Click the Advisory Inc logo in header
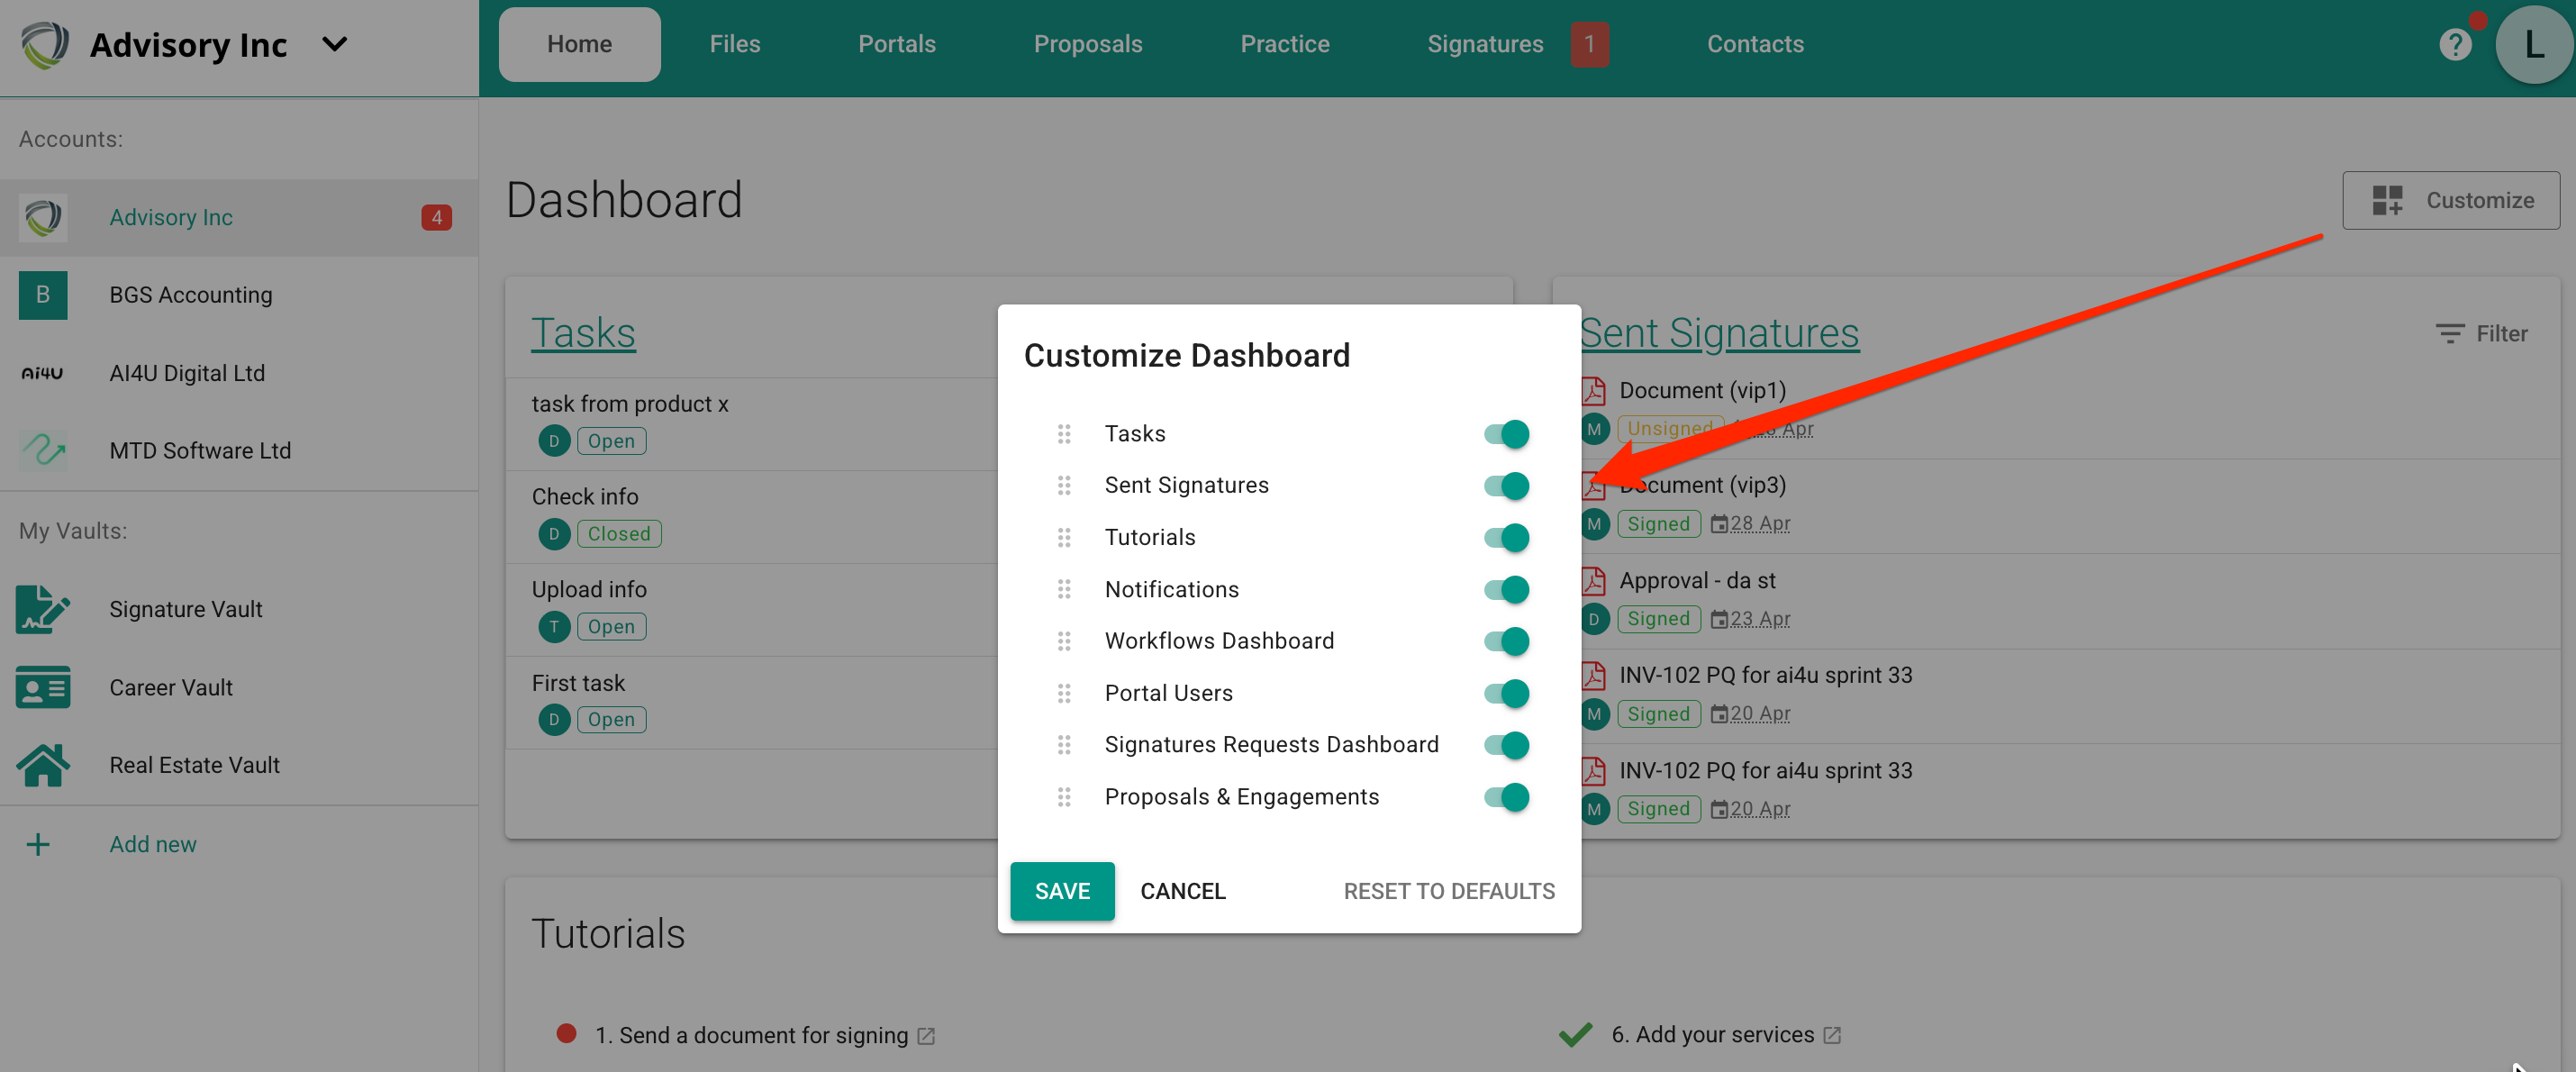 [45, 45]
